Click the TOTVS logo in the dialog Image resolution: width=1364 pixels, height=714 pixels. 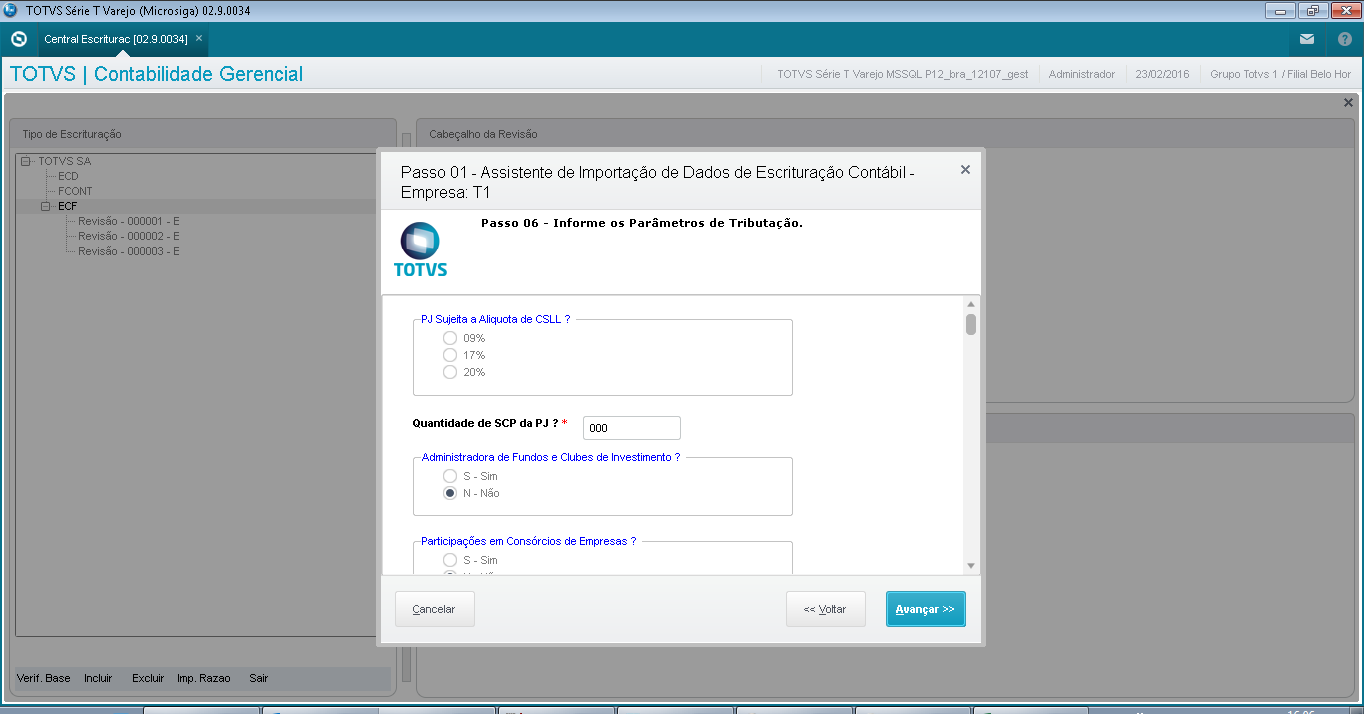coord(420,250)
